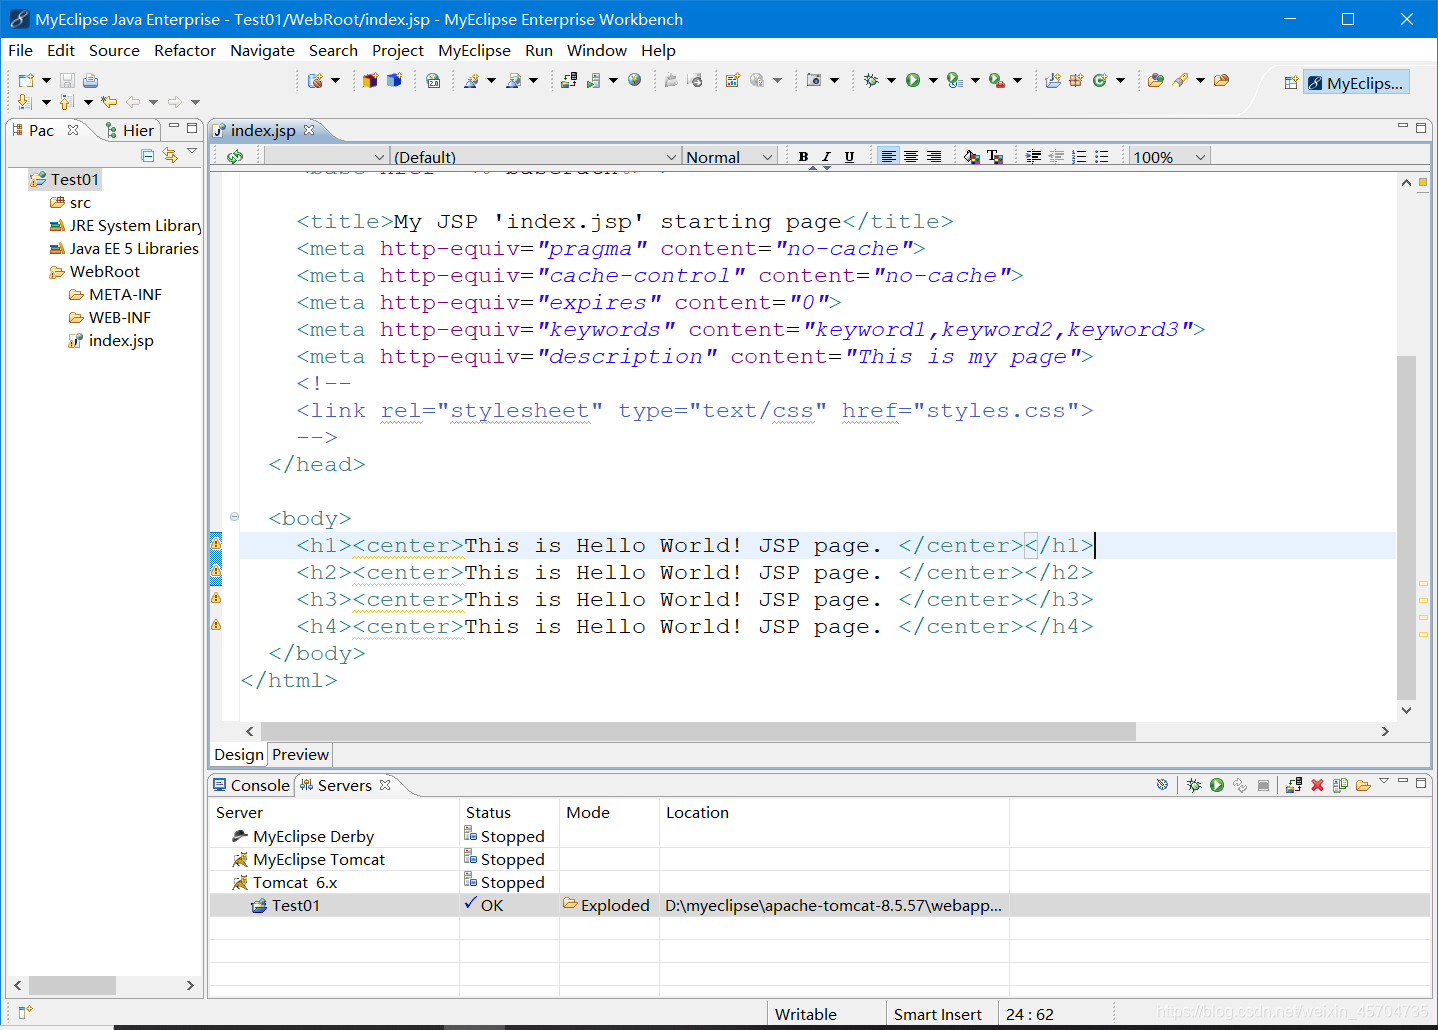This screenshot has width=1438, height=1030.
Task: Click the Last Edit Location arrow icon
Action: click(109, 101)
